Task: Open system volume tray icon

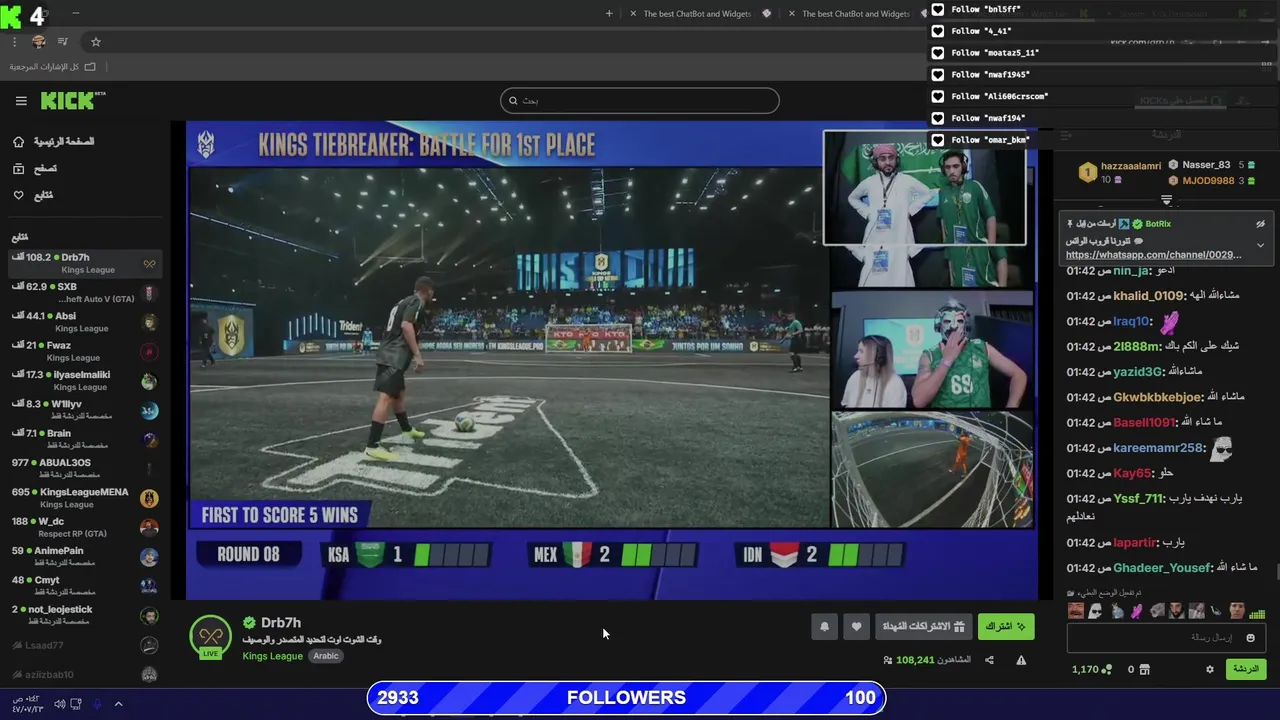Action: tap(59, 704)
